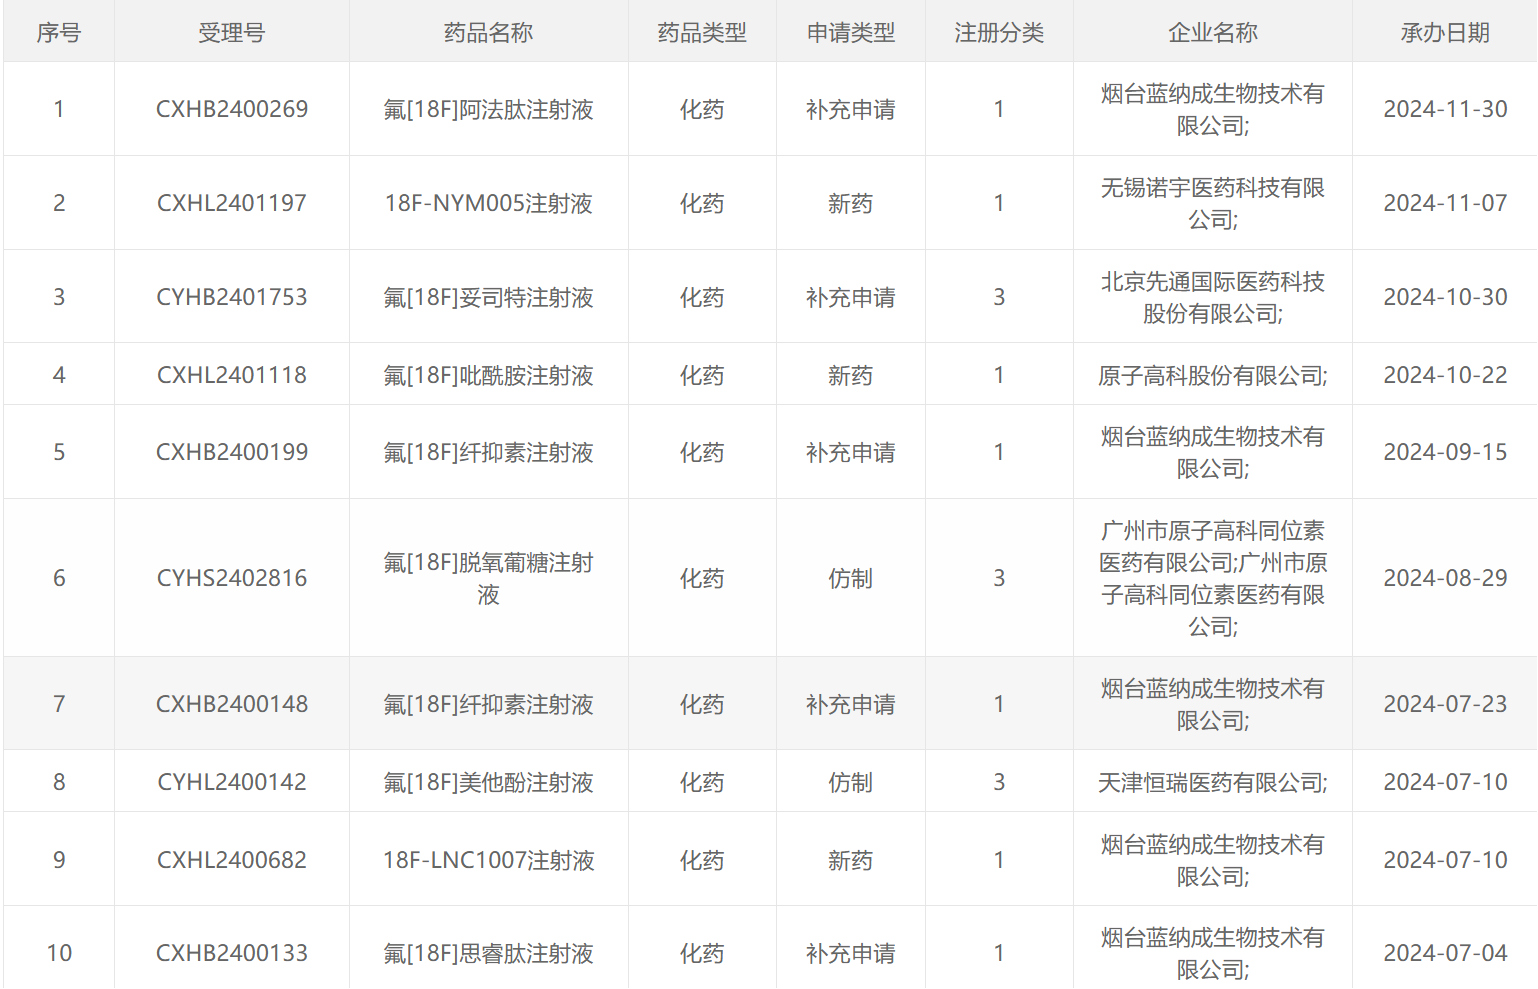This screenshot has width=1538, height=989.
Task: Select the highlighted row CXHB2400148
Action: (x=232, y=704)
